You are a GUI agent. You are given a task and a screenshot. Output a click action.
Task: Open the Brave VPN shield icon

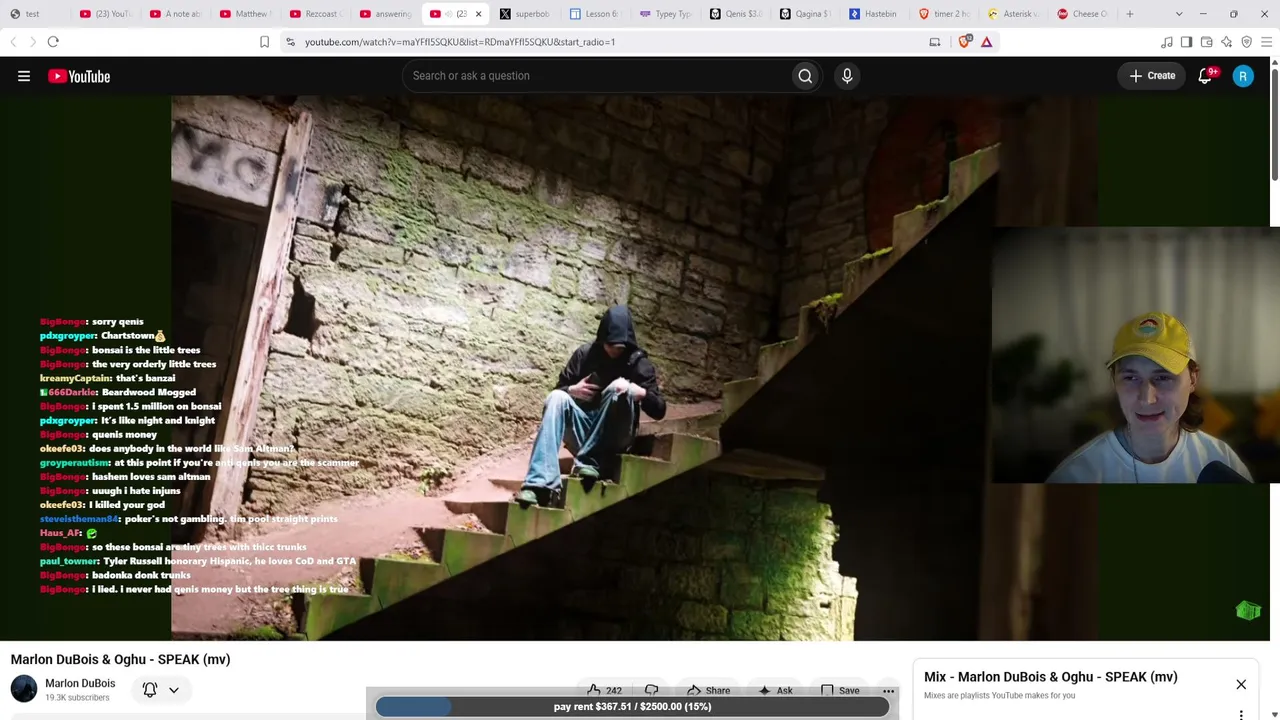coord(1247,42)
